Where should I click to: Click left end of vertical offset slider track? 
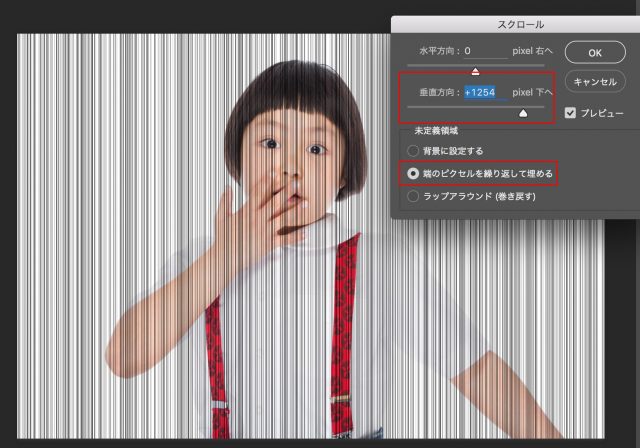click(408, 108)
